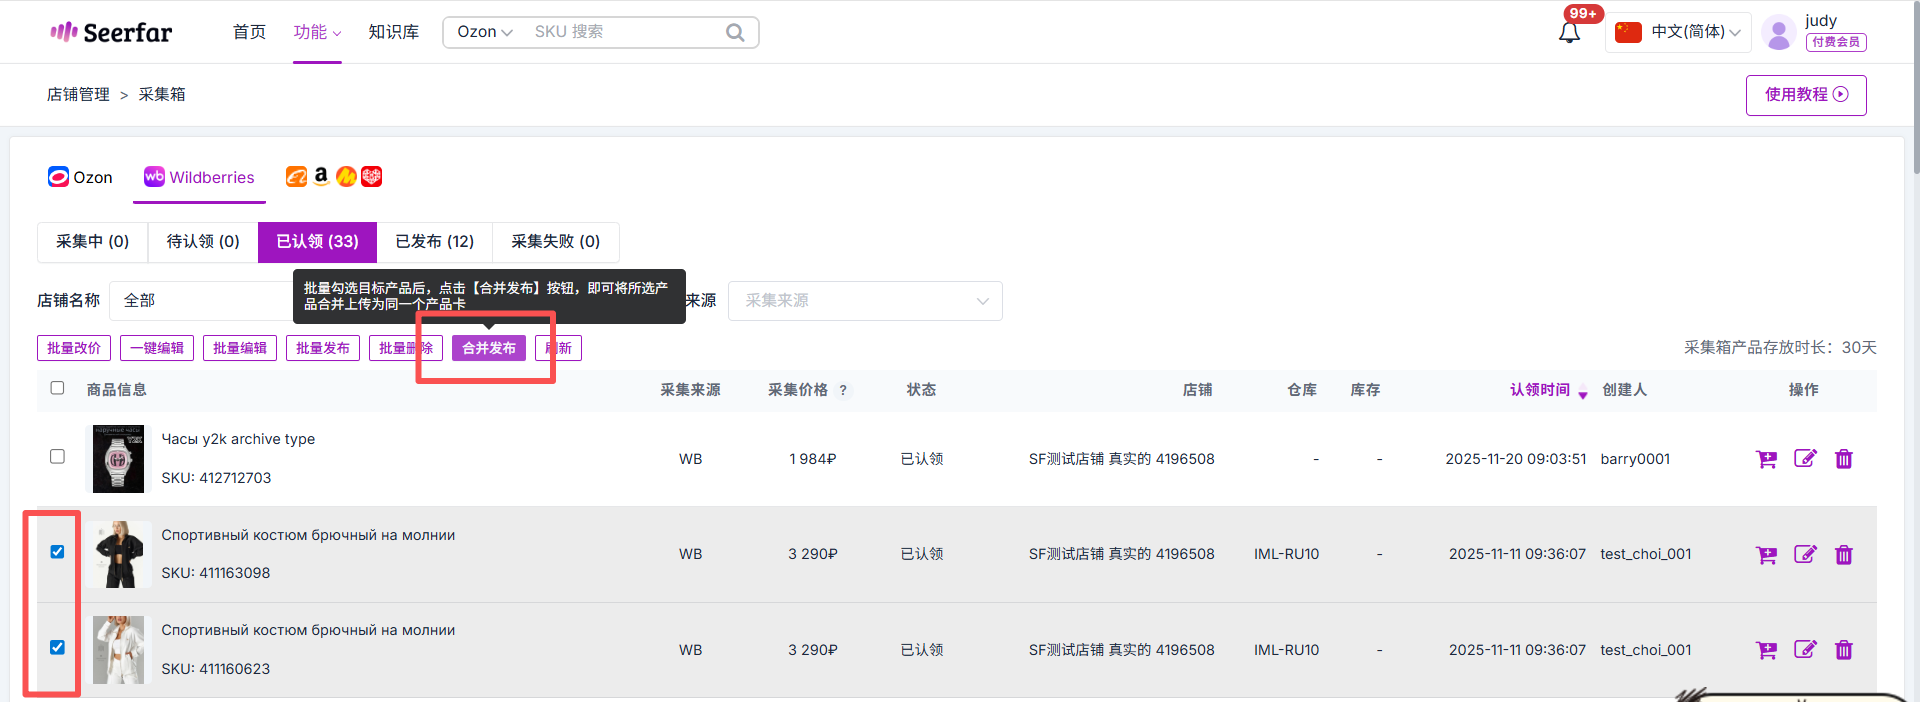
Task: Click the help icon next to 采集价格
Action: pyautogui.click(x=843, y=390)
